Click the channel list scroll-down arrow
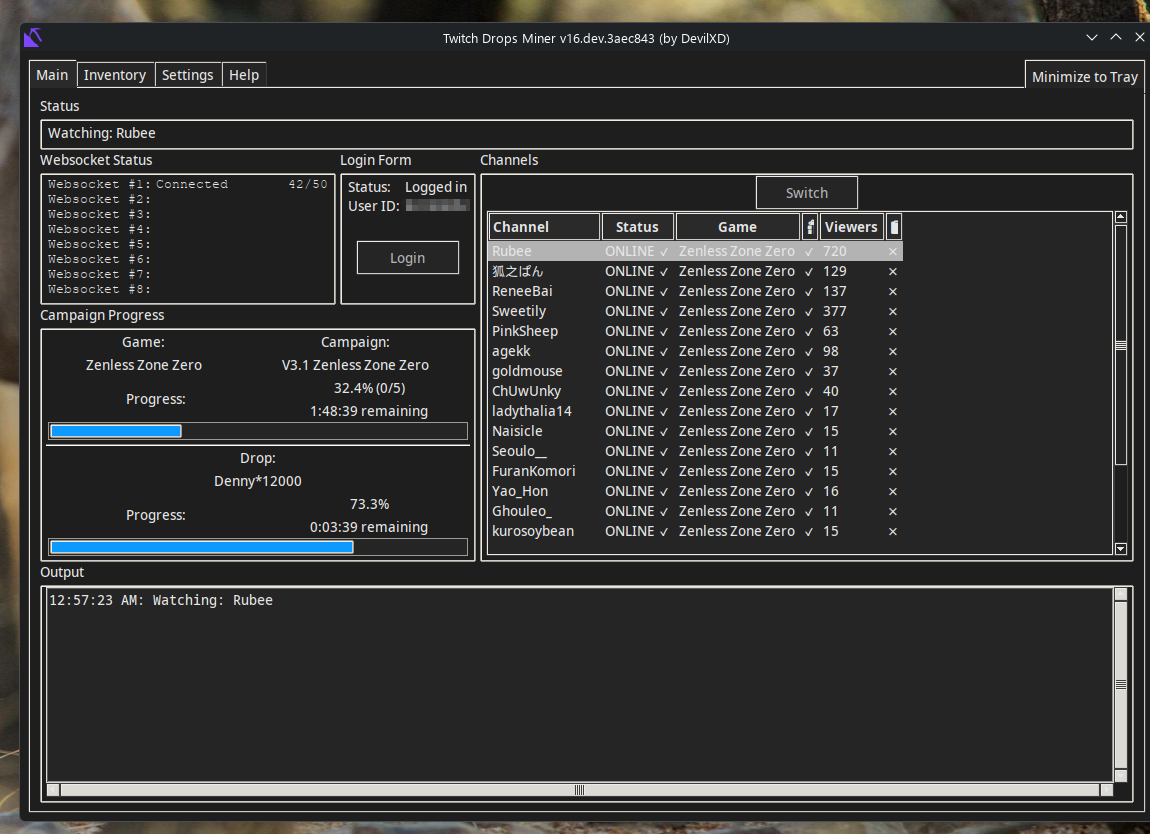 point(1121,549)
